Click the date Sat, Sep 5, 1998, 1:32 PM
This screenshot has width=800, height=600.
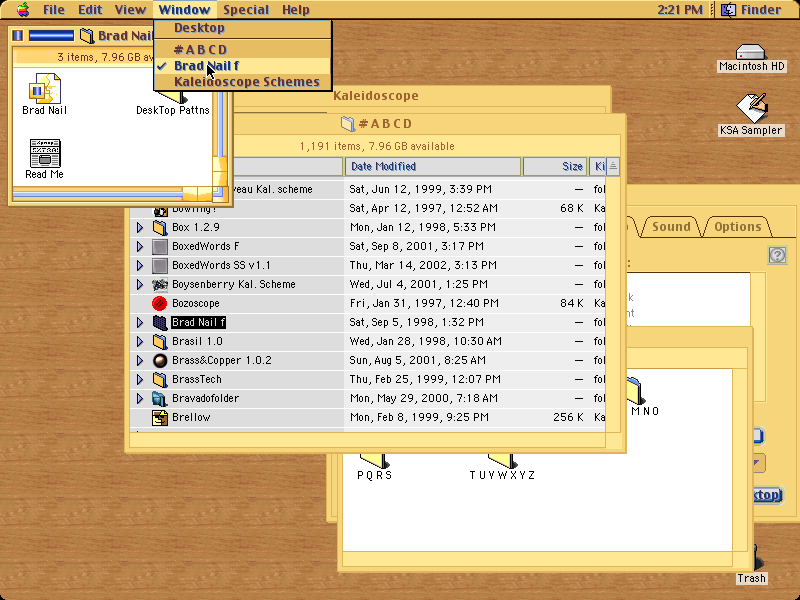pyautogui.click(x=416, y=322)
